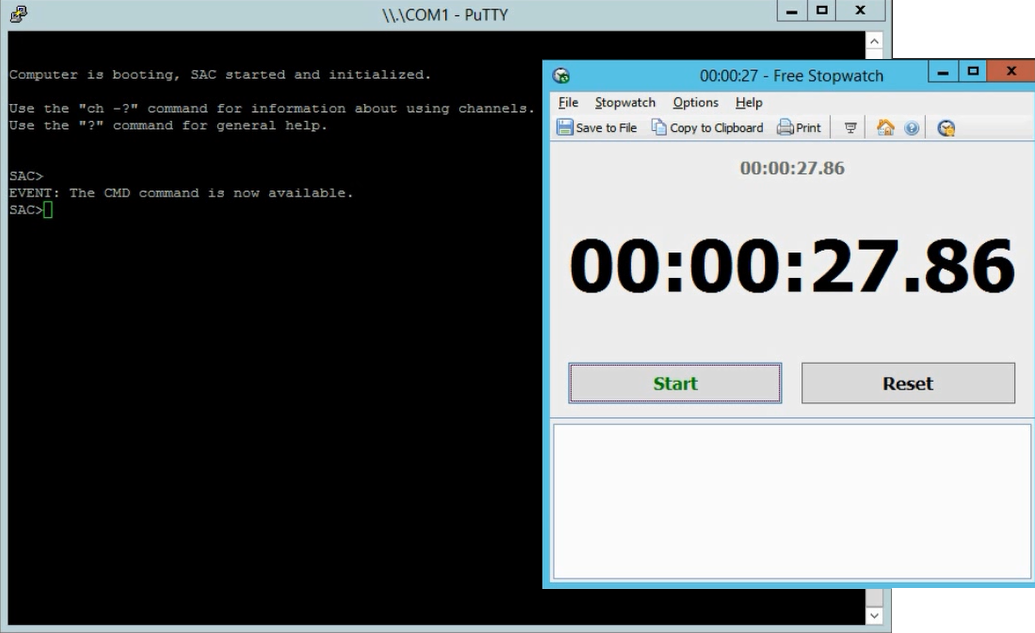Maximize the PuTTY window
This screenshot has height=633, width=1035.
[821, 11]
